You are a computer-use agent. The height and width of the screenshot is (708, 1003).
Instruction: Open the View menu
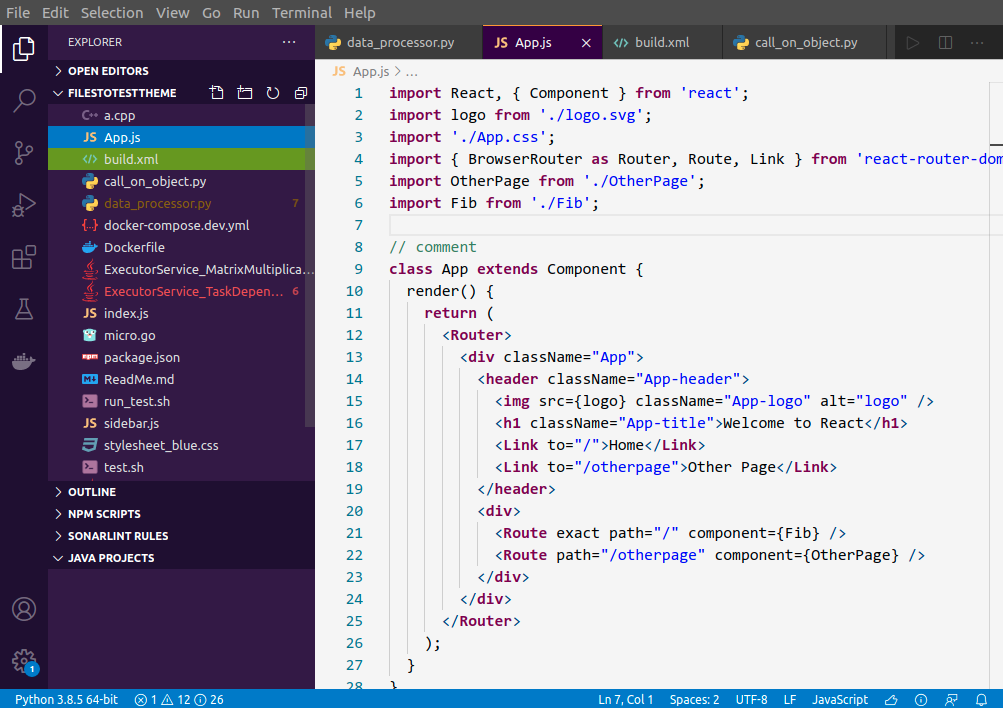(173, 13)
